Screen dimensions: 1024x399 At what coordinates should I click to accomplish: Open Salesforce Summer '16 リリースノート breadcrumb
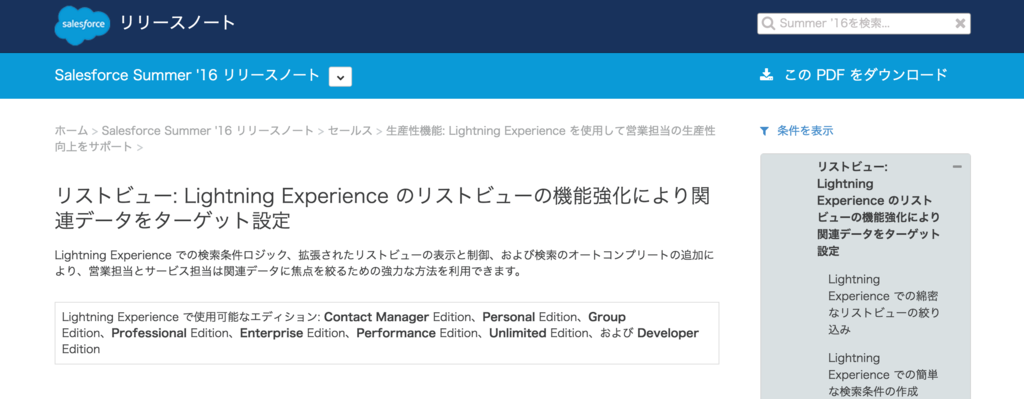click(208, 131)
